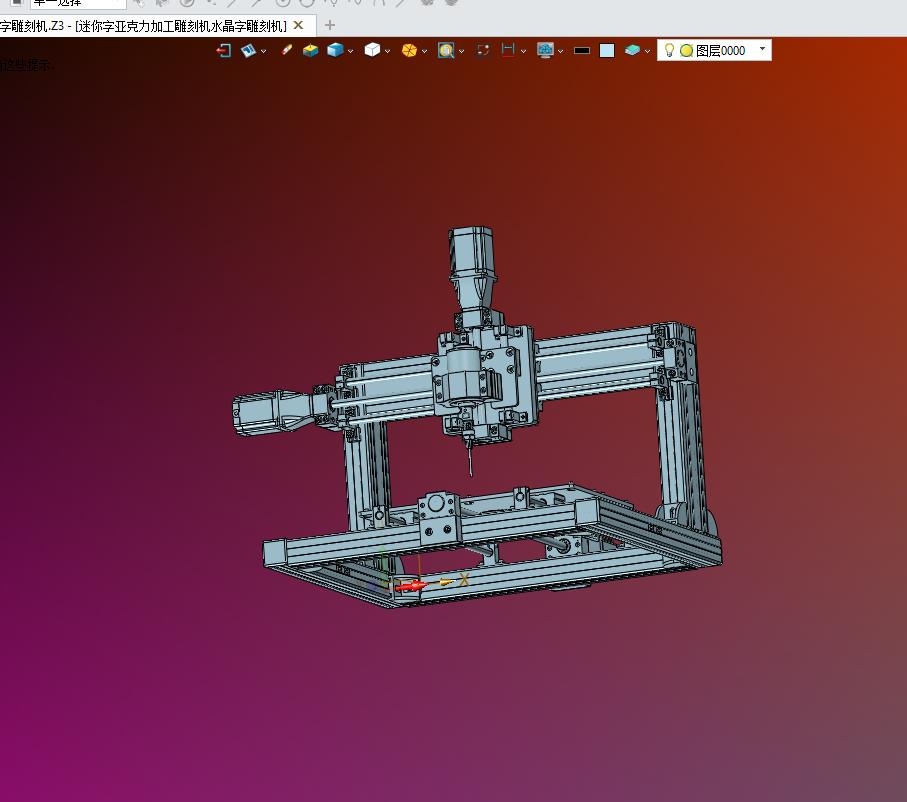Expand the dropdown arrow beside the magnifier icon

click(461, 51)
